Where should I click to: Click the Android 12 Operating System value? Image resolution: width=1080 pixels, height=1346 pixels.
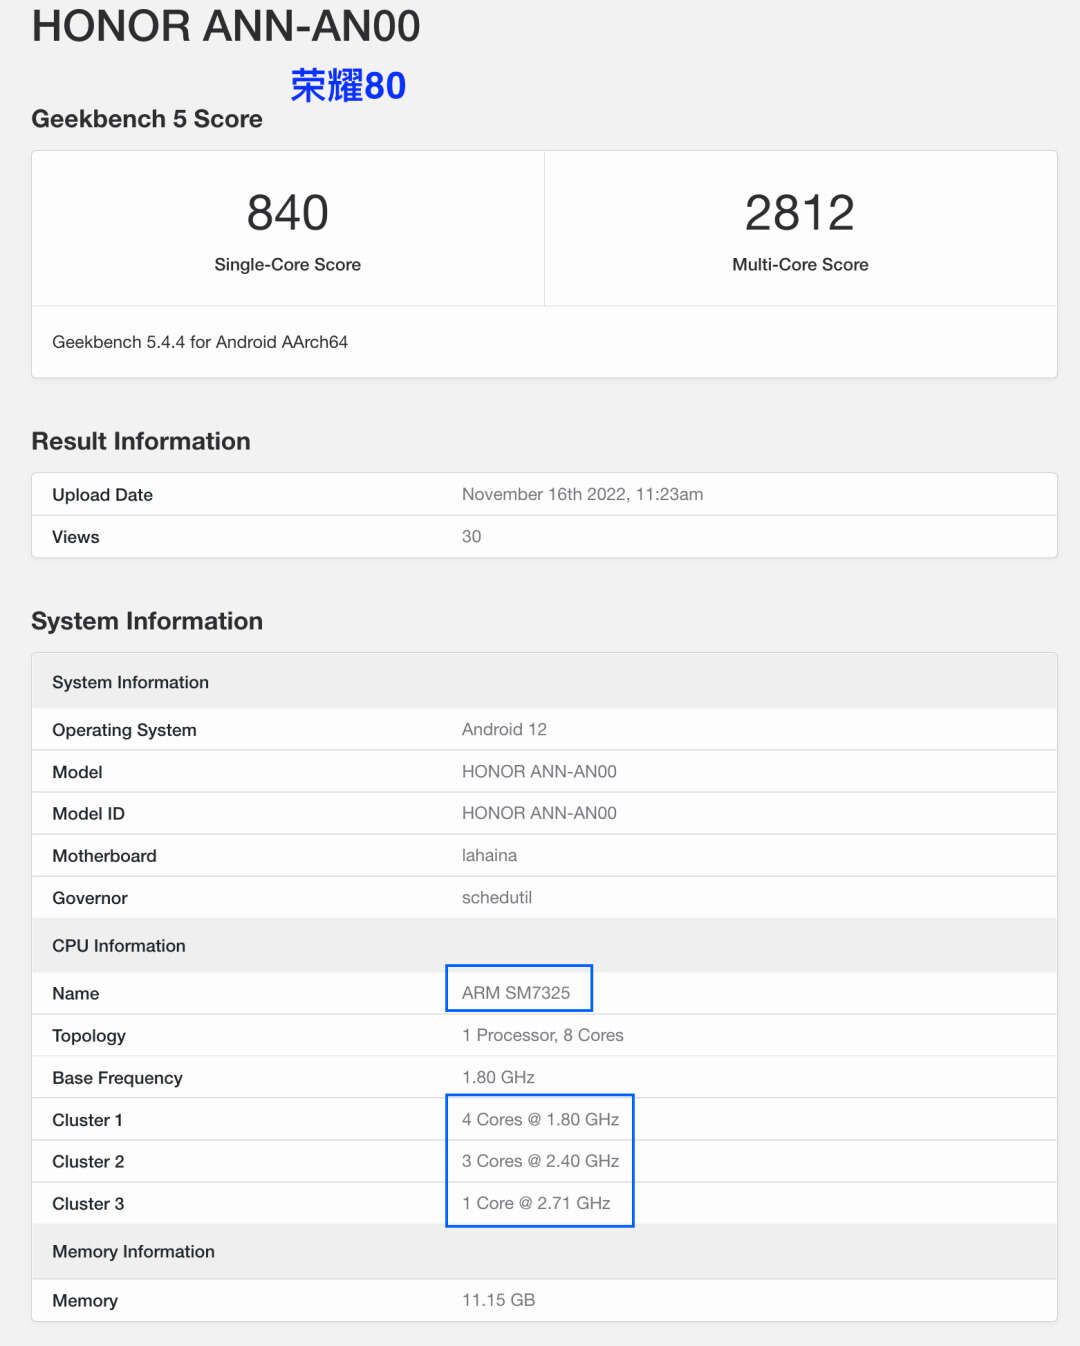504,729
